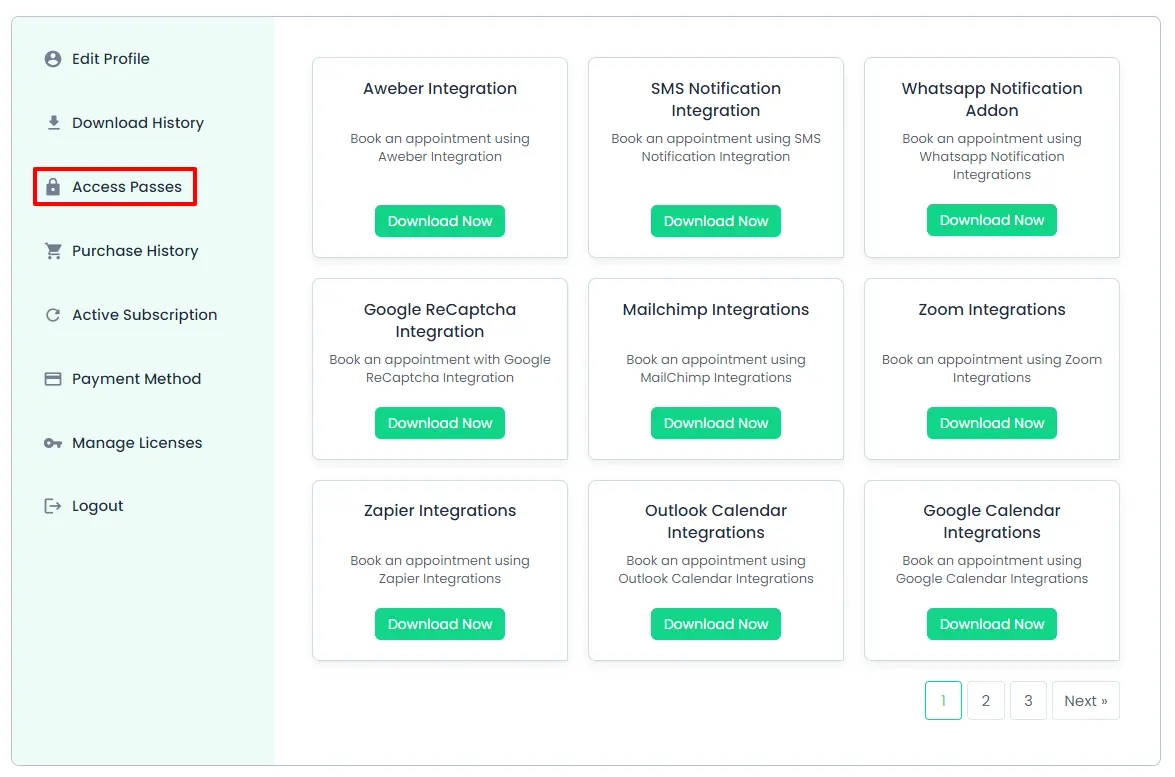Click the Next » pagination link

tap(1085, 701)
